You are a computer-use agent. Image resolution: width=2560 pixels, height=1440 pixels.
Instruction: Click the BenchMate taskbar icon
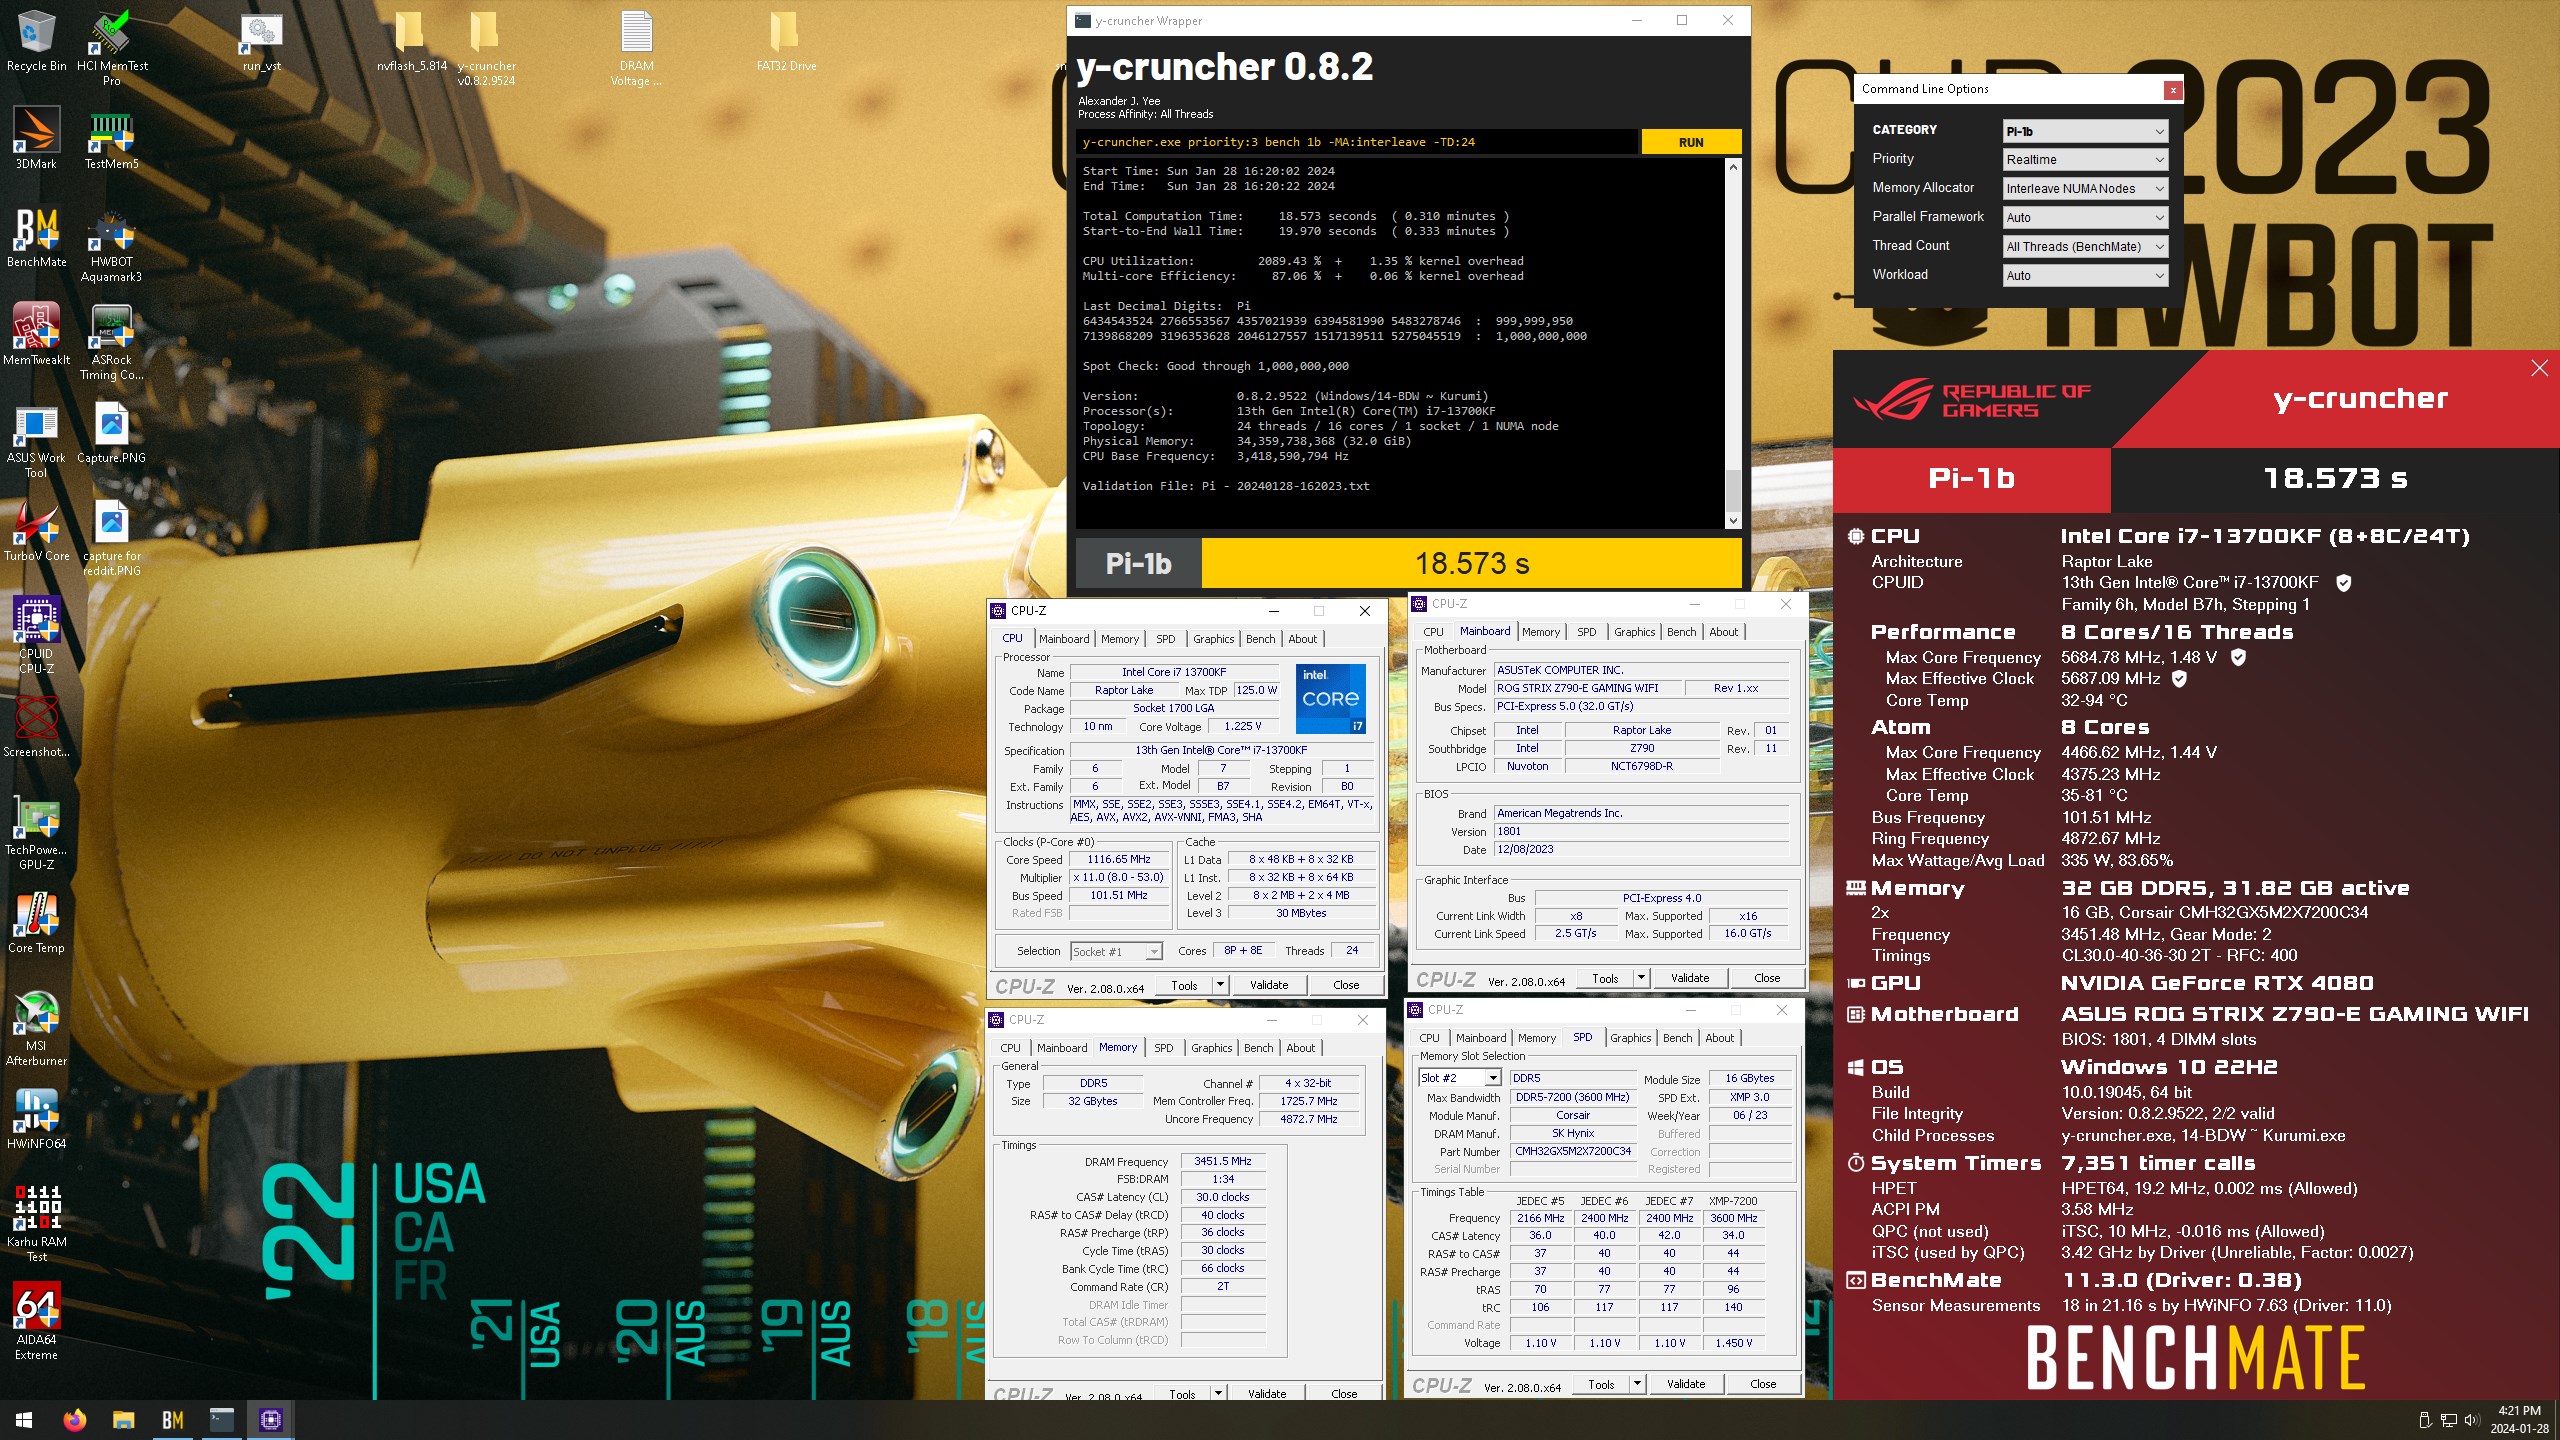click(x=173, y=1420)
